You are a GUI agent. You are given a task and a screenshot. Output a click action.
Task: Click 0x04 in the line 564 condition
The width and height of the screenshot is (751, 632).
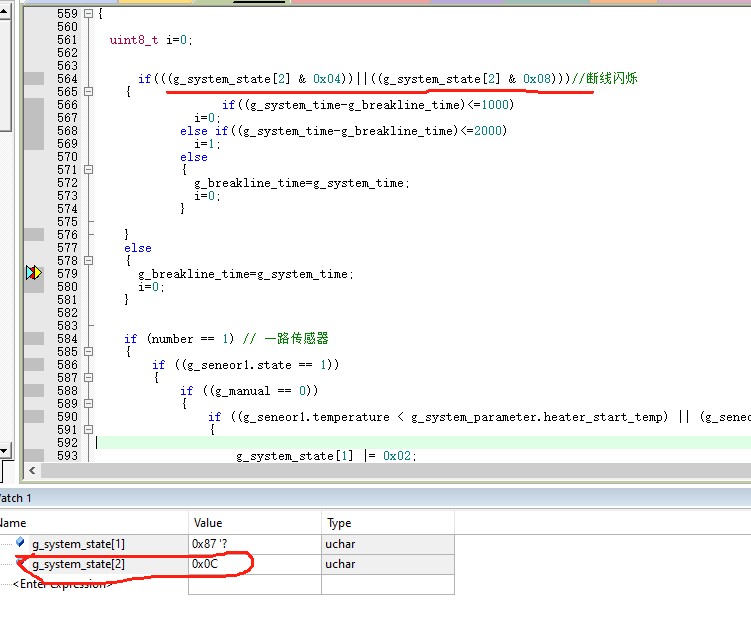327,79
